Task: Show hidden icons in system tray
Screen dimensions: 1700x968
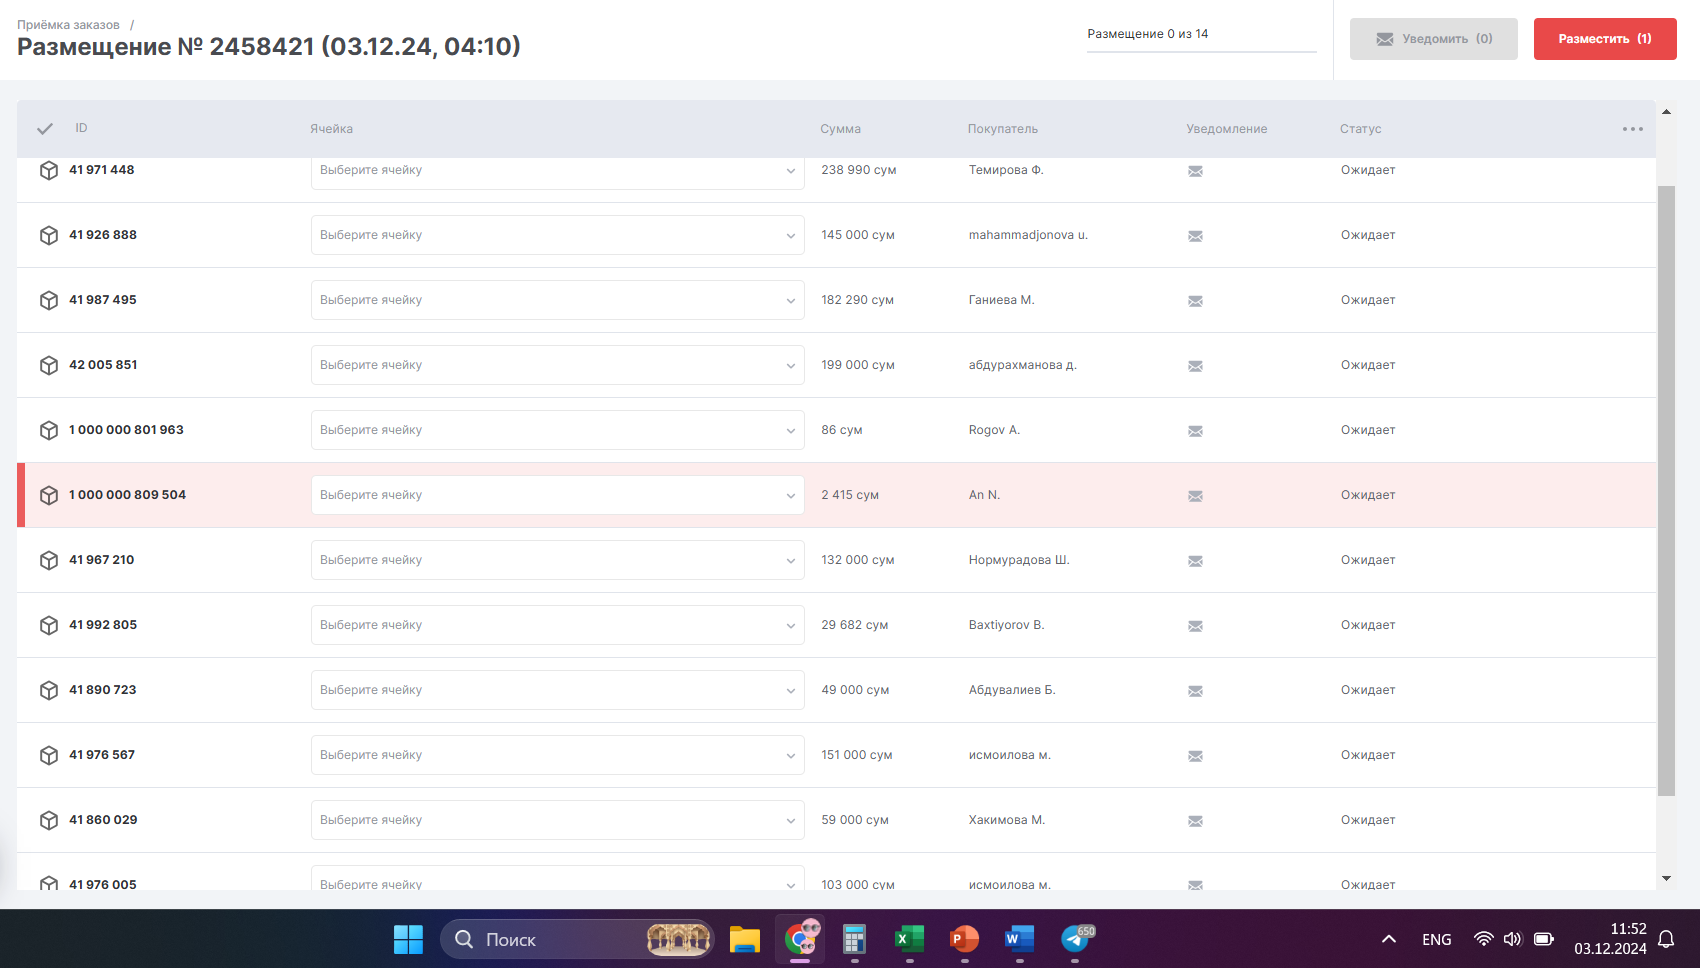Action: tap(1389, 939)
